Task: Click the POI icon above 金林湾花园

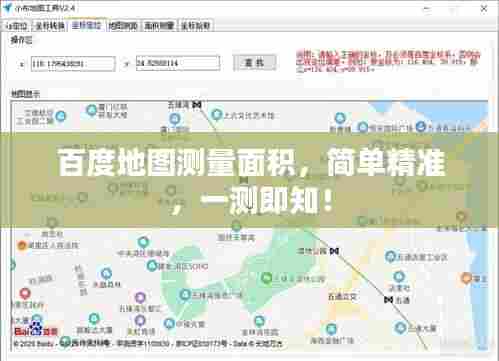Action: tap(259, 321)
